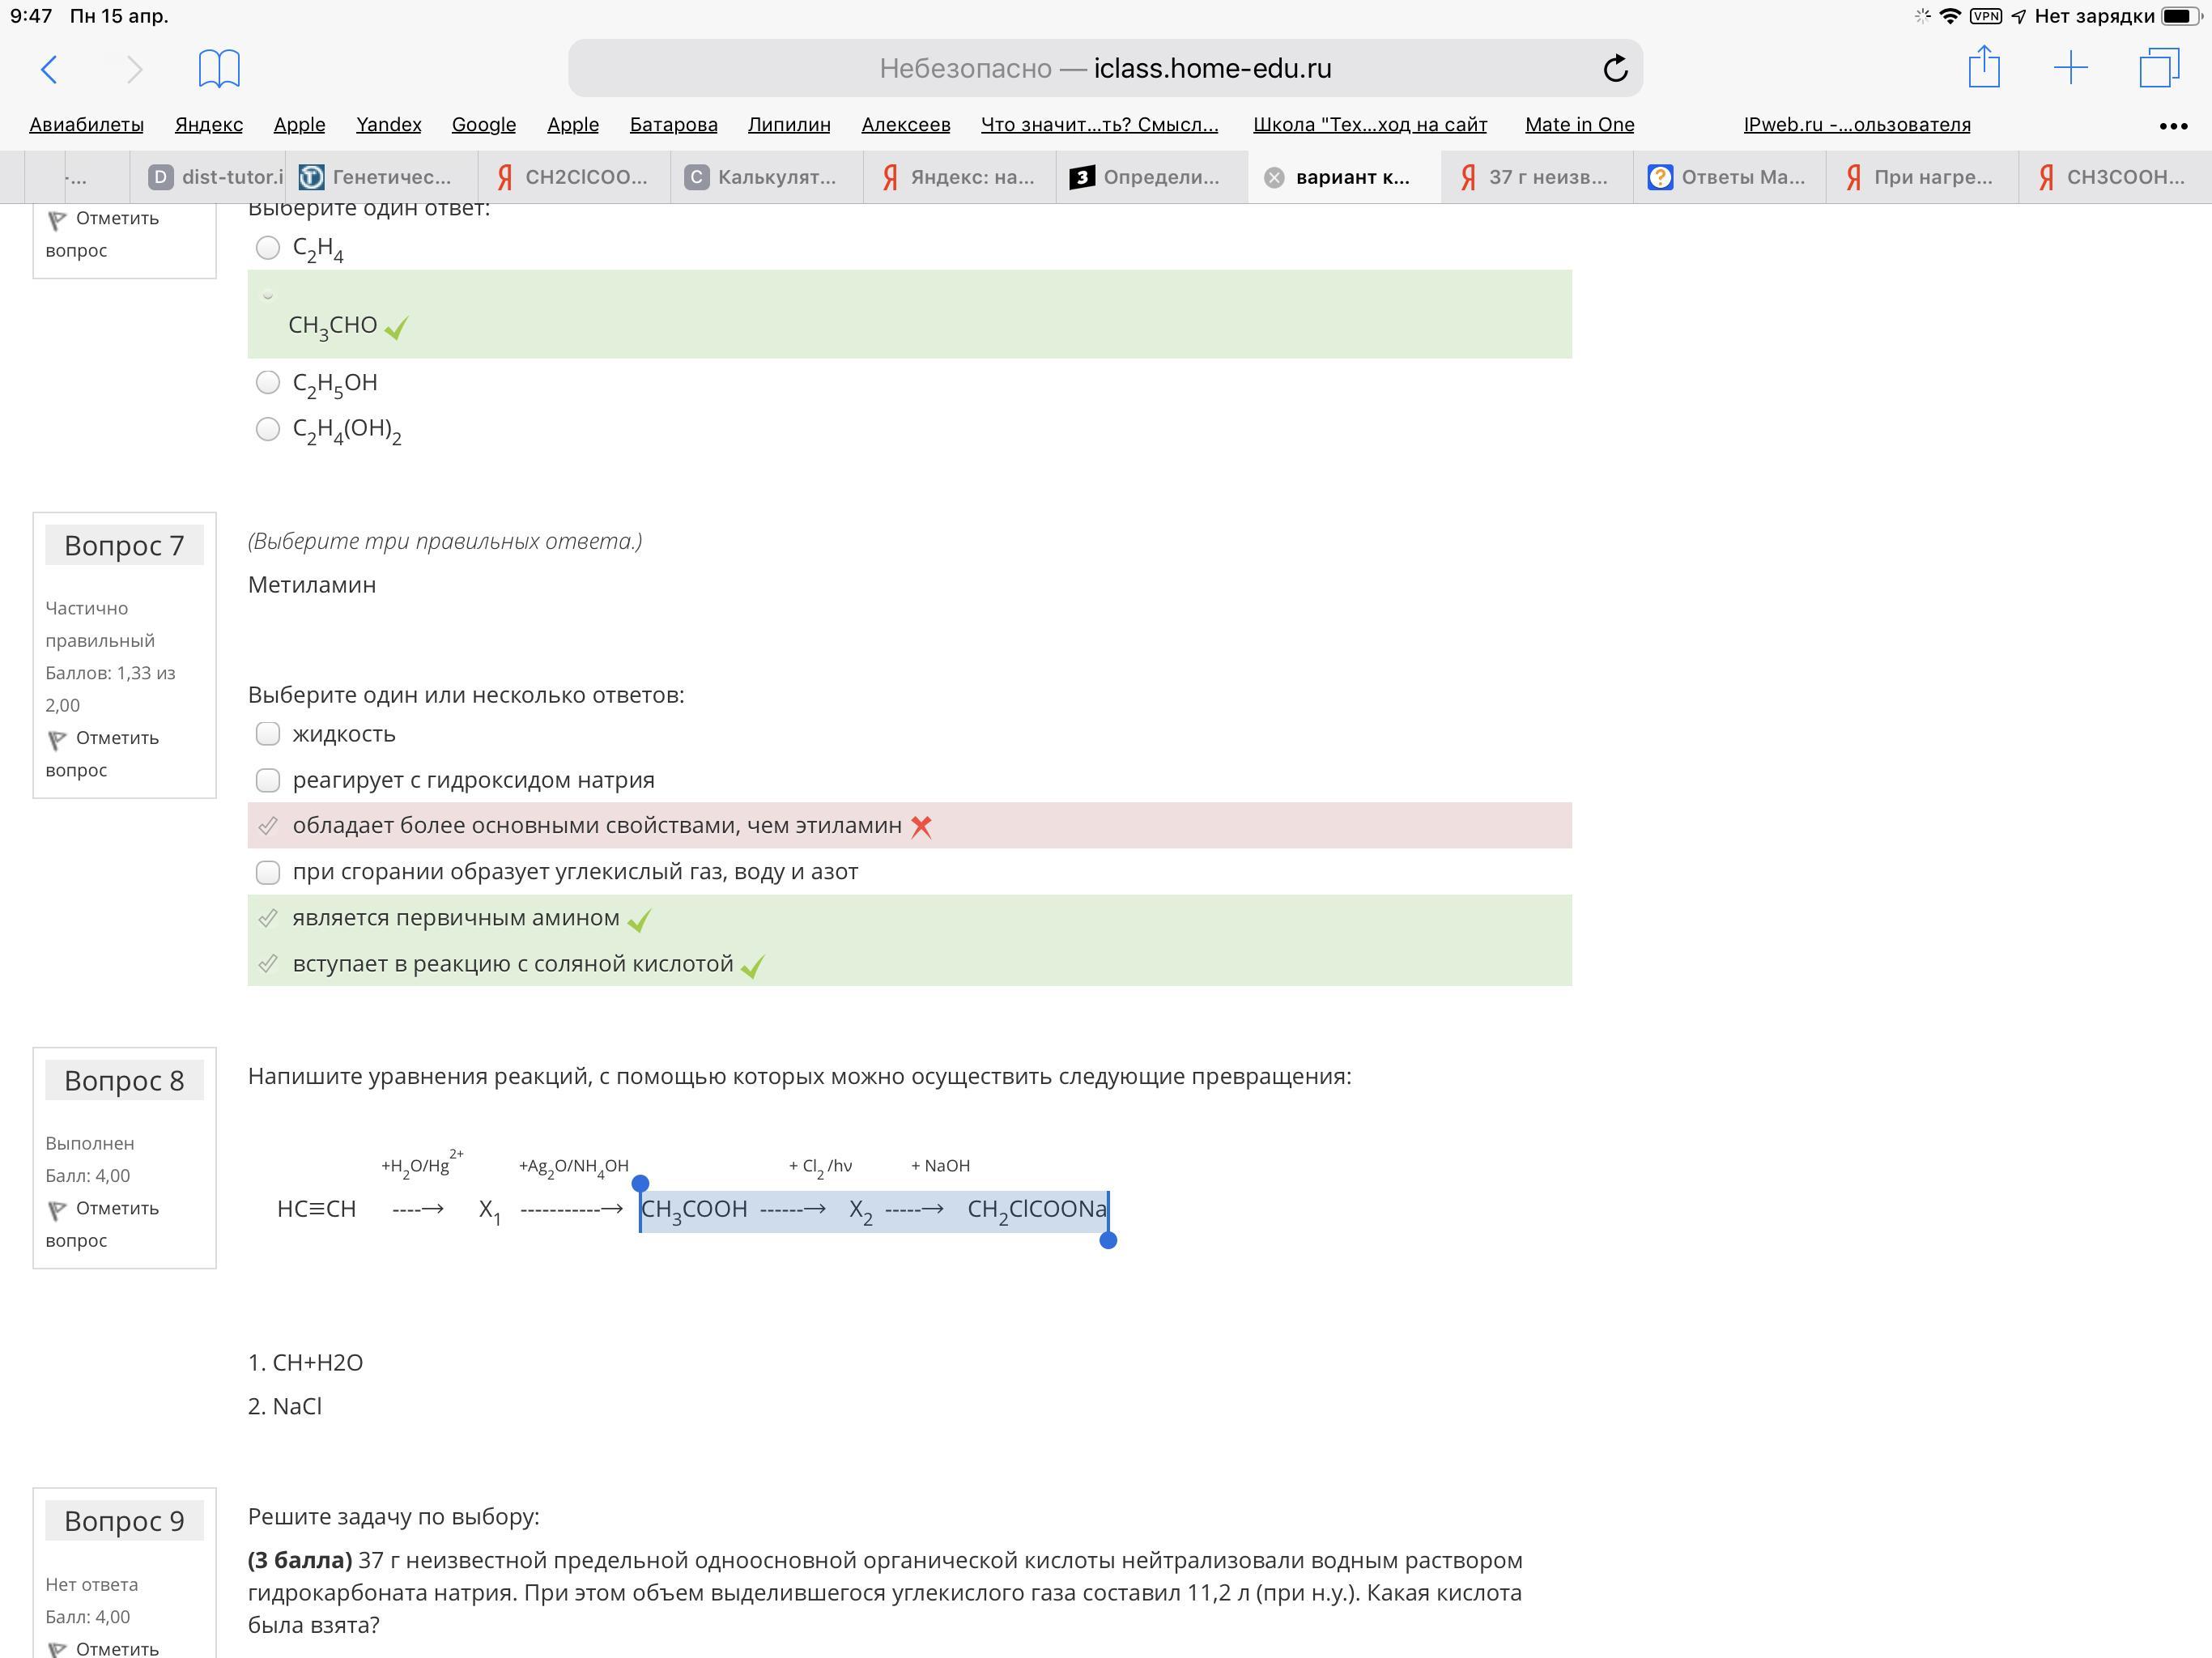Check the 'жидкость' checkbox
The height and width of the screenshot is (1658, 2212).
tap(268, 734)
